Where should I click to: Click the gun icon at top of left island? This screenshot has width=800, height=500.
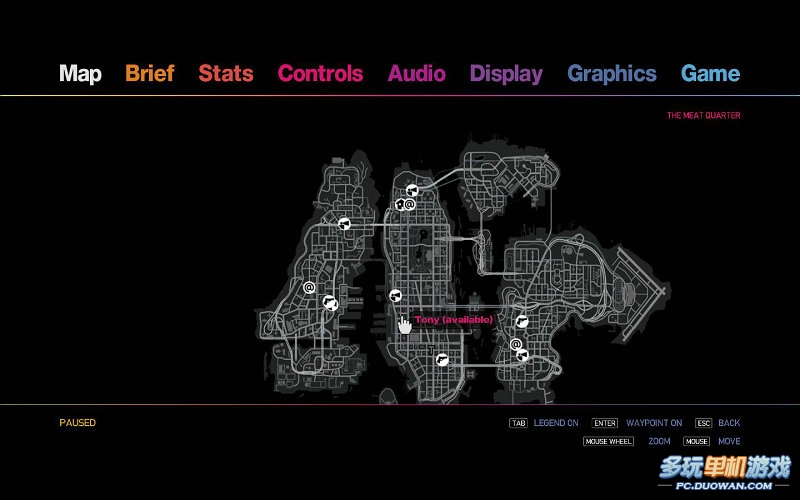pyautogui.click(x=344, y=224)
